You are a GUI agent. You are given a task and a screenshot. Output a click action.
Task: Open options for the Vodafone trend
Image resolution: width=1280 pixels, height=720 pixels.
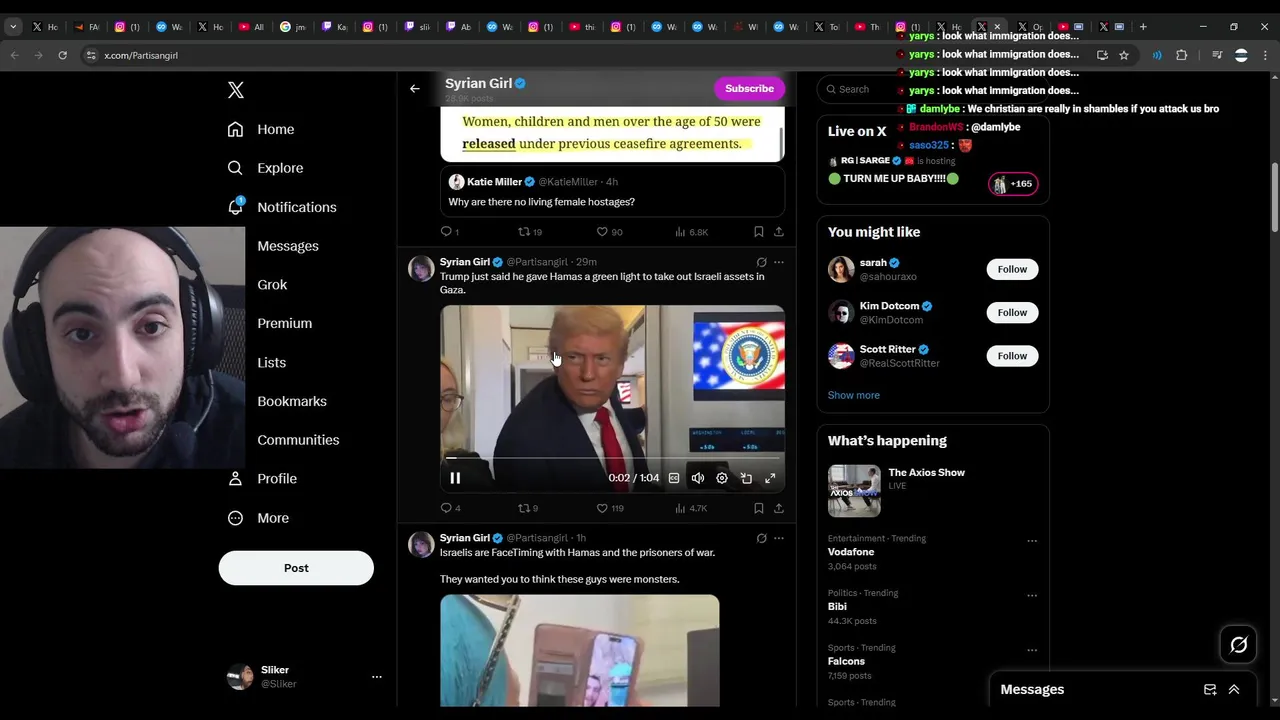pyautogui.click(x=1032, y=541)
